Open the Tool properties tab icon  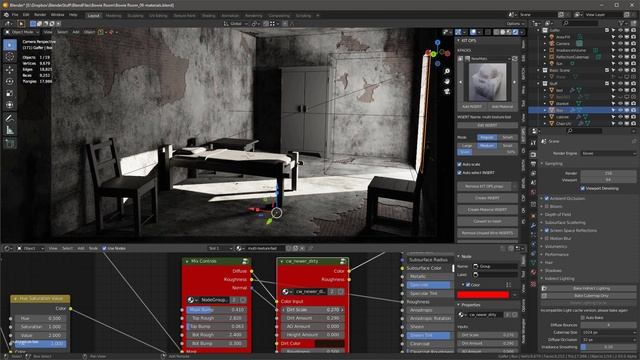533,142
